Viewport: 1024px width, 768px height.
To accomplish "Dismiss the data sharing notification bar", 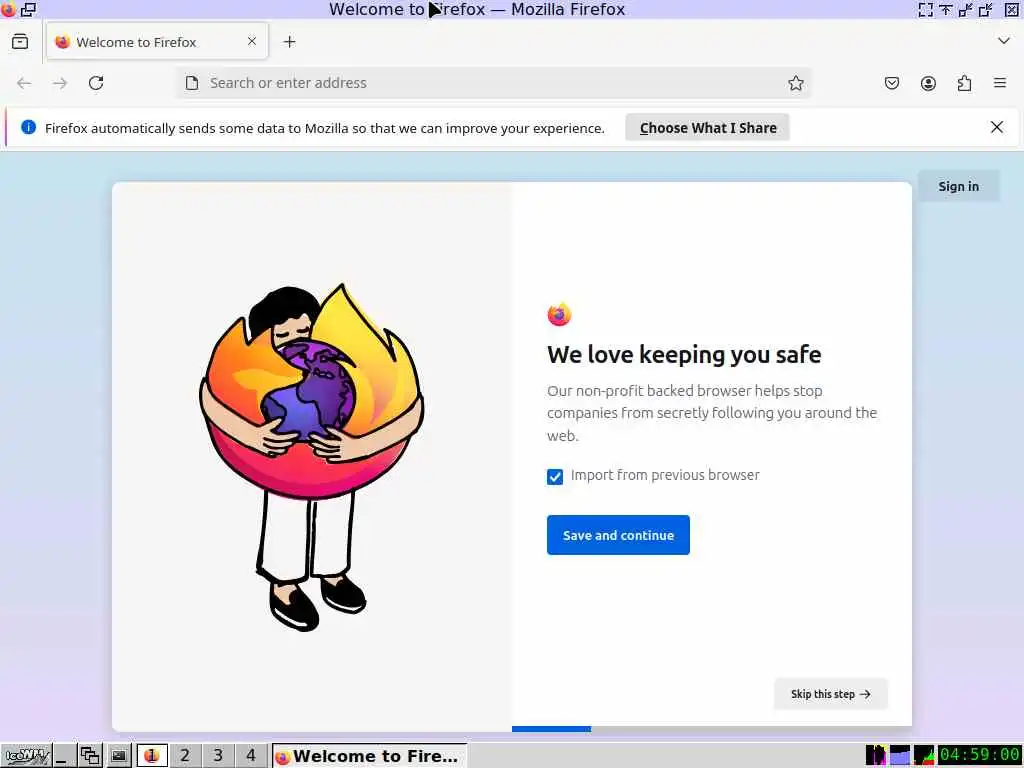I will point(997,127).
